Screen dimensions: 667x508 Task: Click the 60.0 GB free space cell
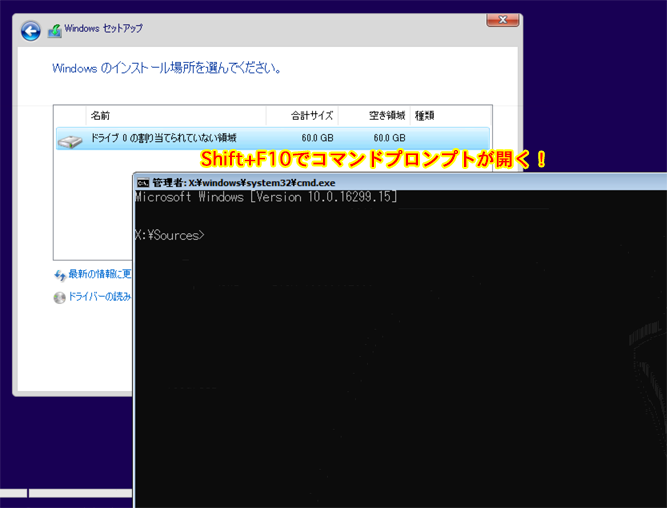pos(389,138)
